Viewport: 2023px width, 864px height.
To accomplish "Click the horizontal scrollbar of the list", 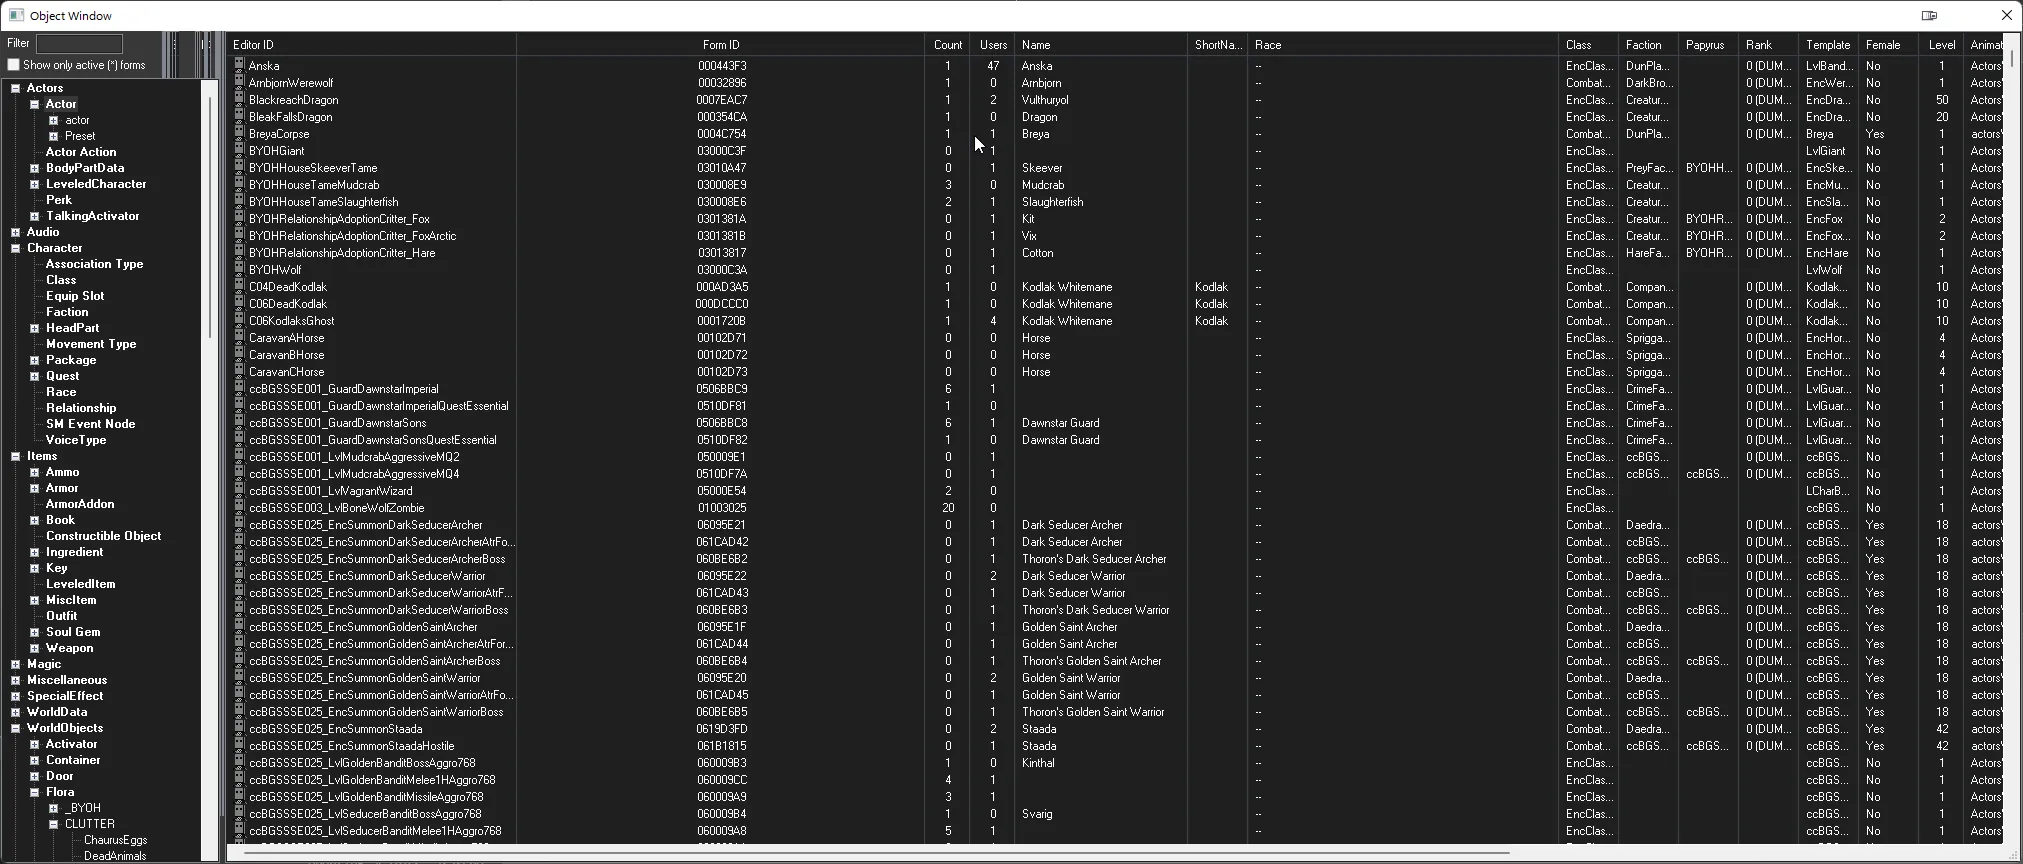I will tap(876, 853).
